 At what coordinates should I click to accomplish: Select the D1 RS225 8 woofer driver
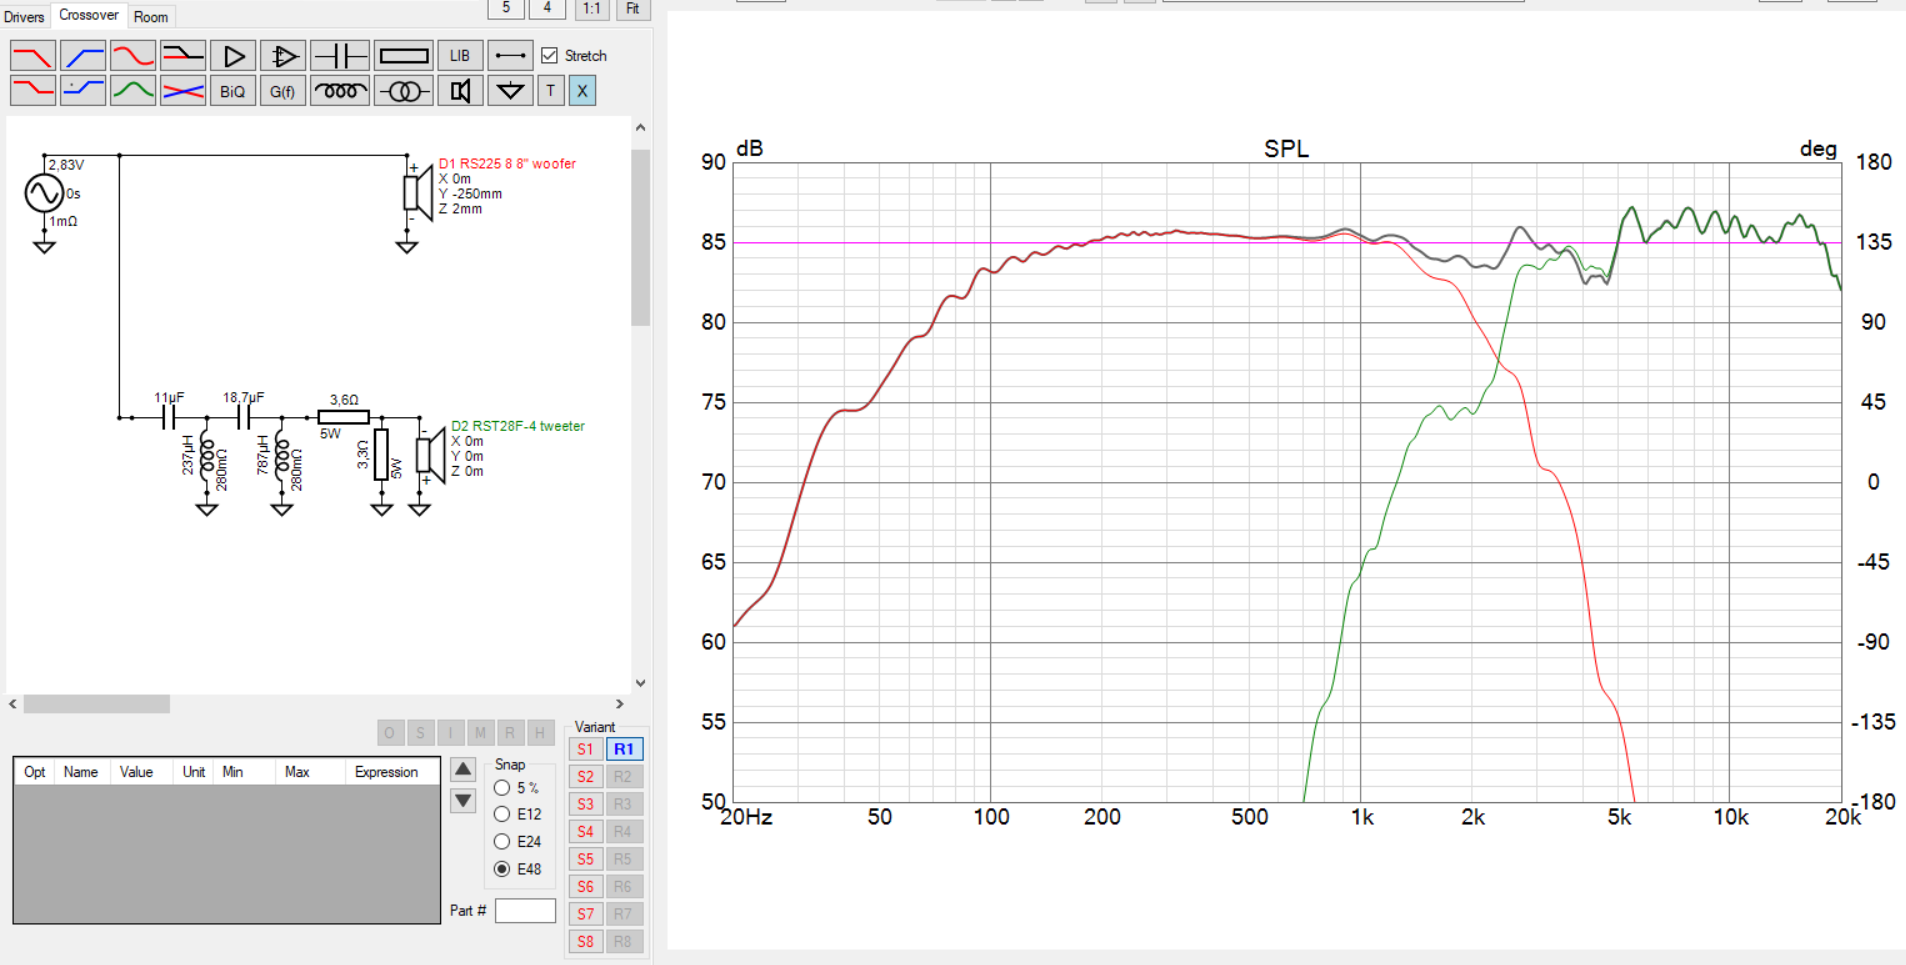click(418, 192)
